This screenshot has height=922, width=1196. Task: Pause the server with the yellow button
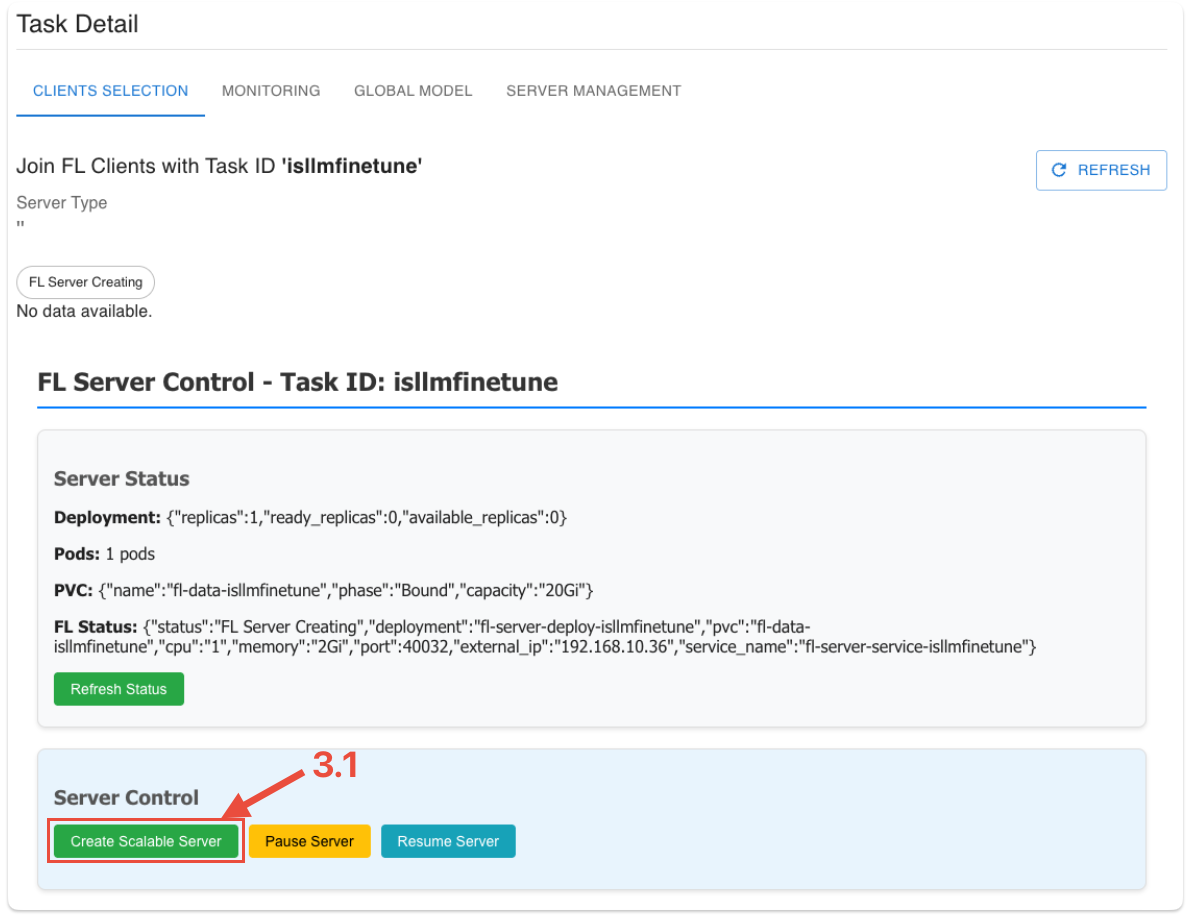[309, 841]
